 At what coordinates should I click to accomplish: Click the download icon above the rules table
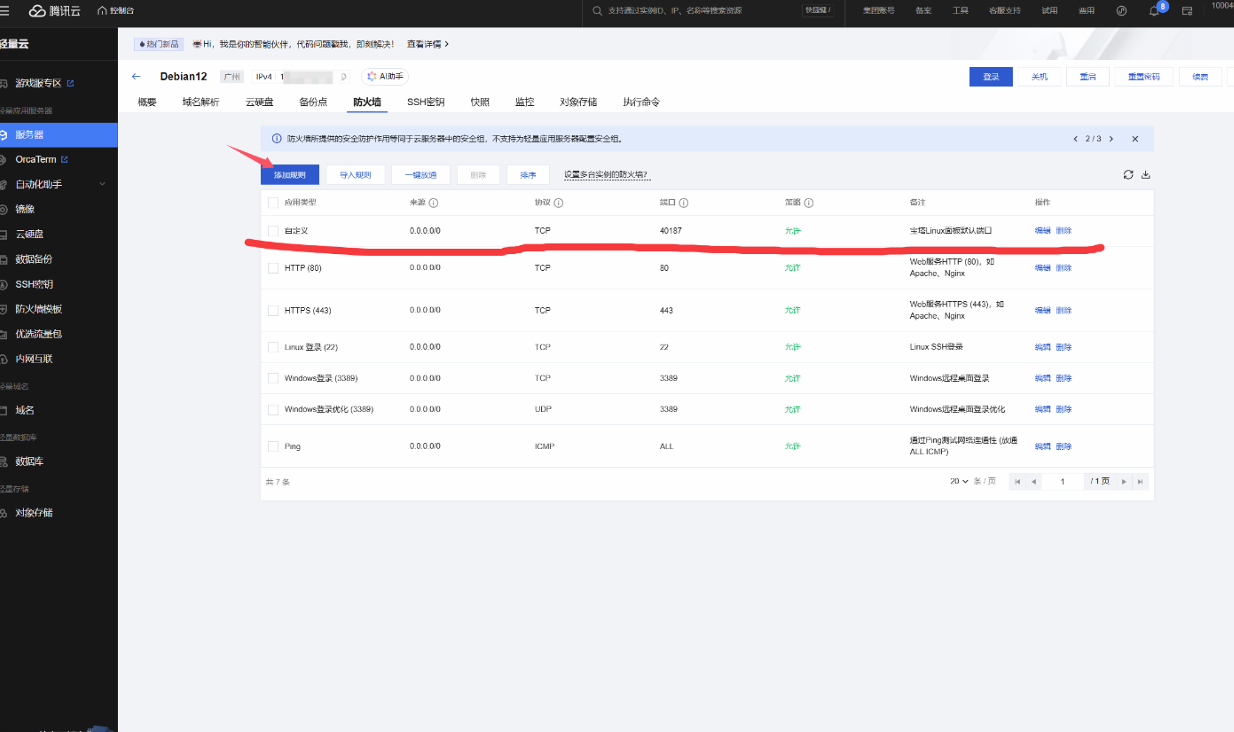click(1146, 175)
